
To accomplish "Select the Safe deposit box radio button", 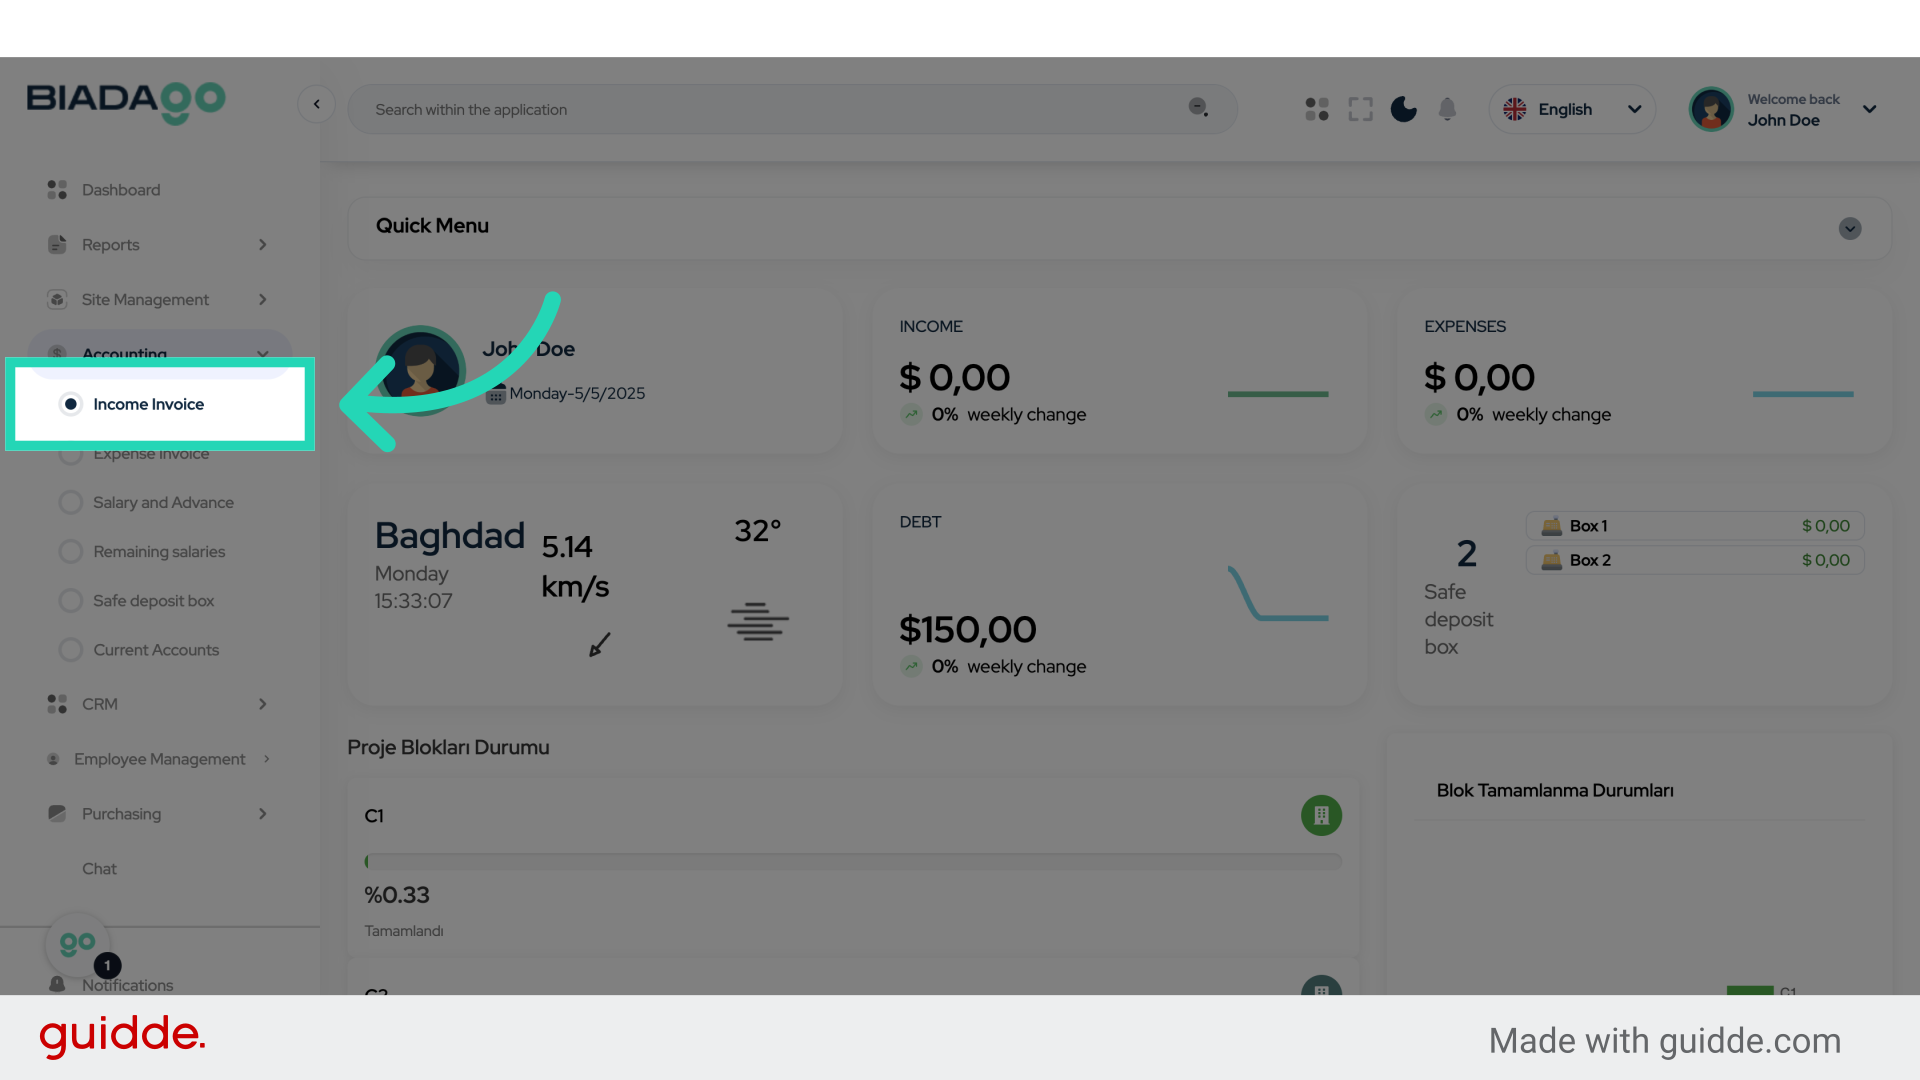I will pyautogui.click(x=70, y=600).
